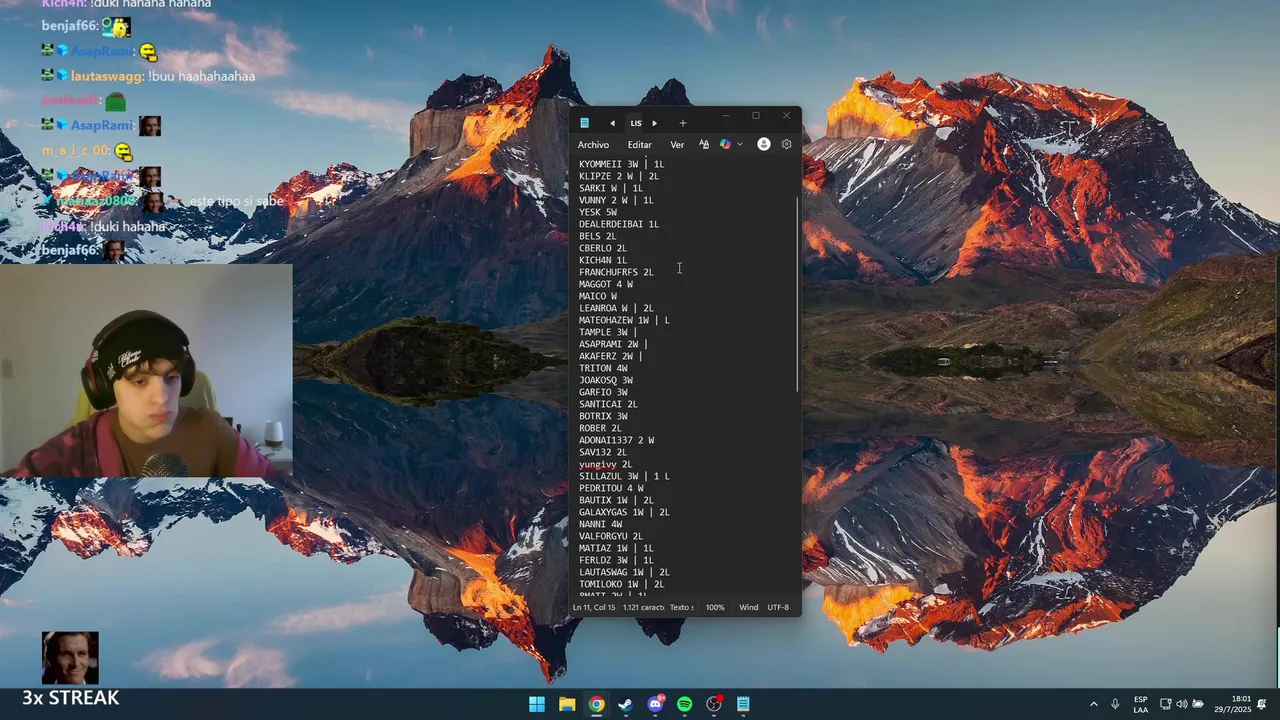The height and width of the screenshot is (720, 1280).
Task: Show hidden system tray icons
Action: [x=1093, y=704]
